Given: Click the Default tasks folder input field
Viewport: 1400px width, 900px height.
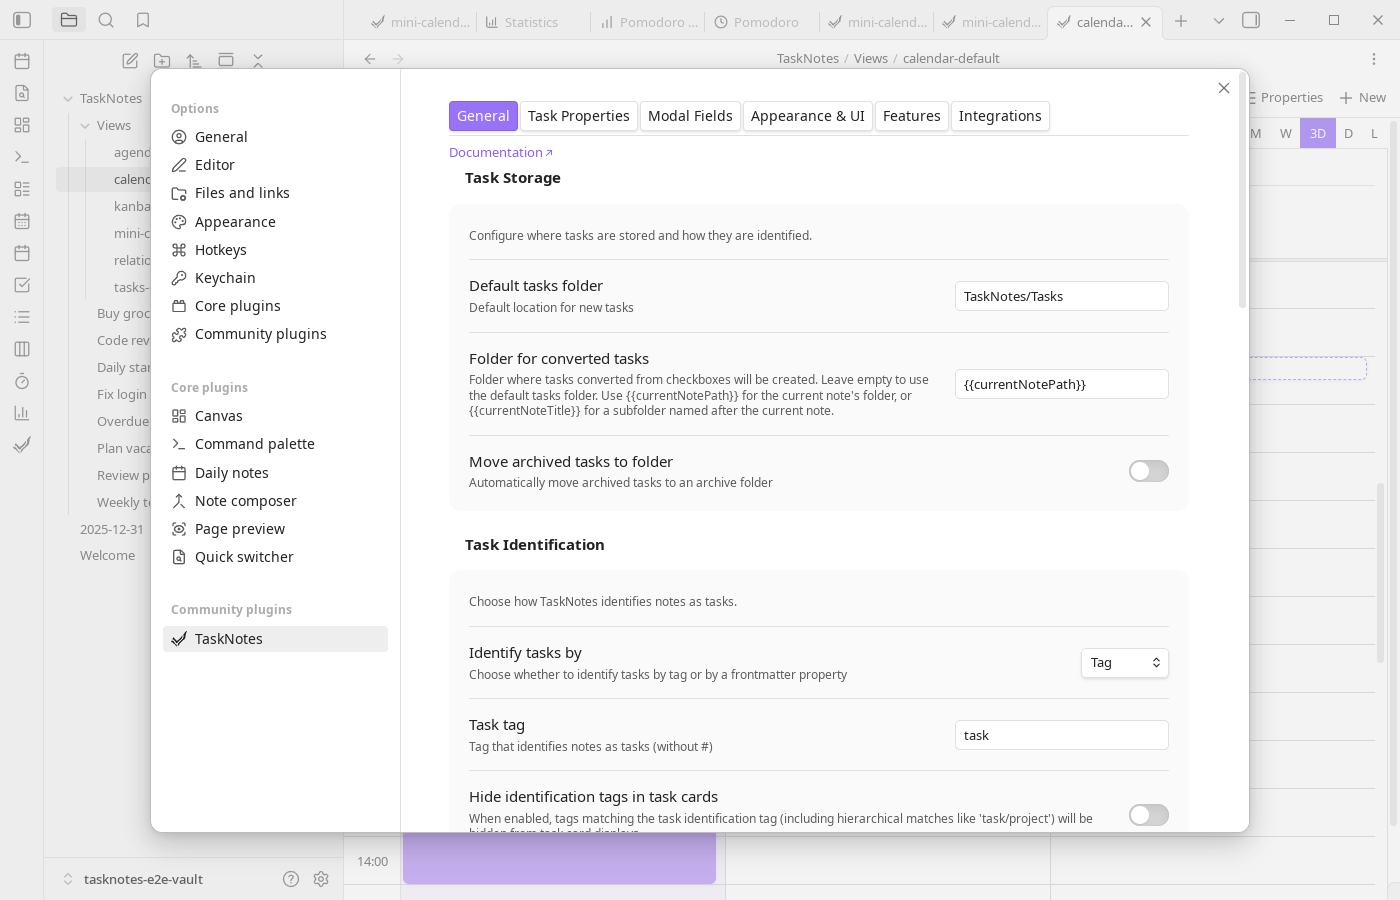Looking at the screenshot, I should (x=1061, y=296).
